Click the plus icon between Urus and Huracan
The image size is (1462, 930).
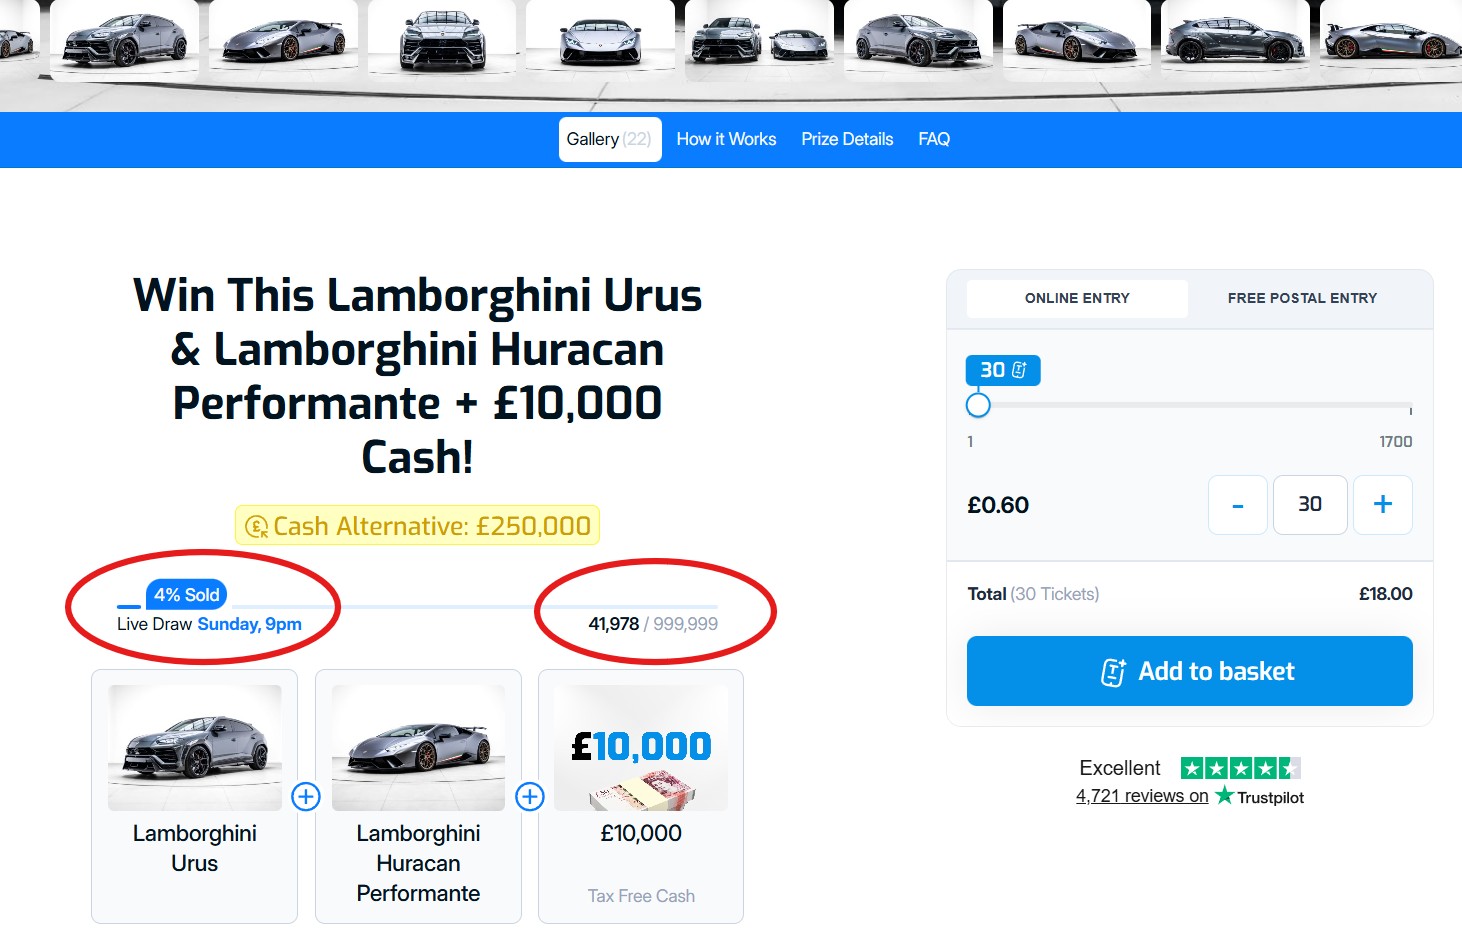306,797
